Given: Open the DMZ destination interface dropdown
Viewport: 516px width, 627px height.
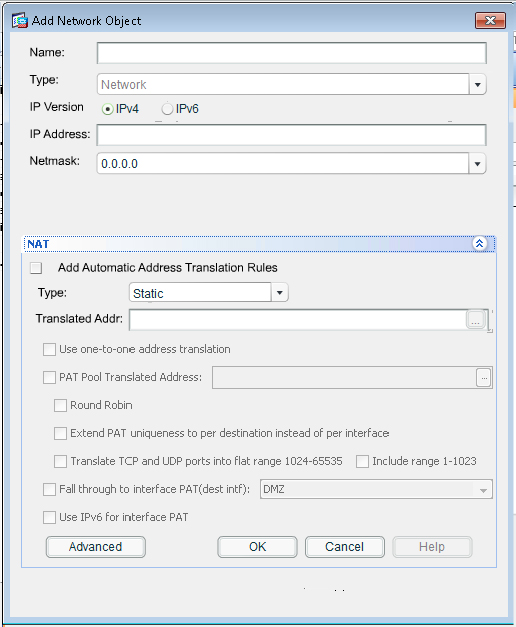Looking at the screenshot, I should click(483, 490).
